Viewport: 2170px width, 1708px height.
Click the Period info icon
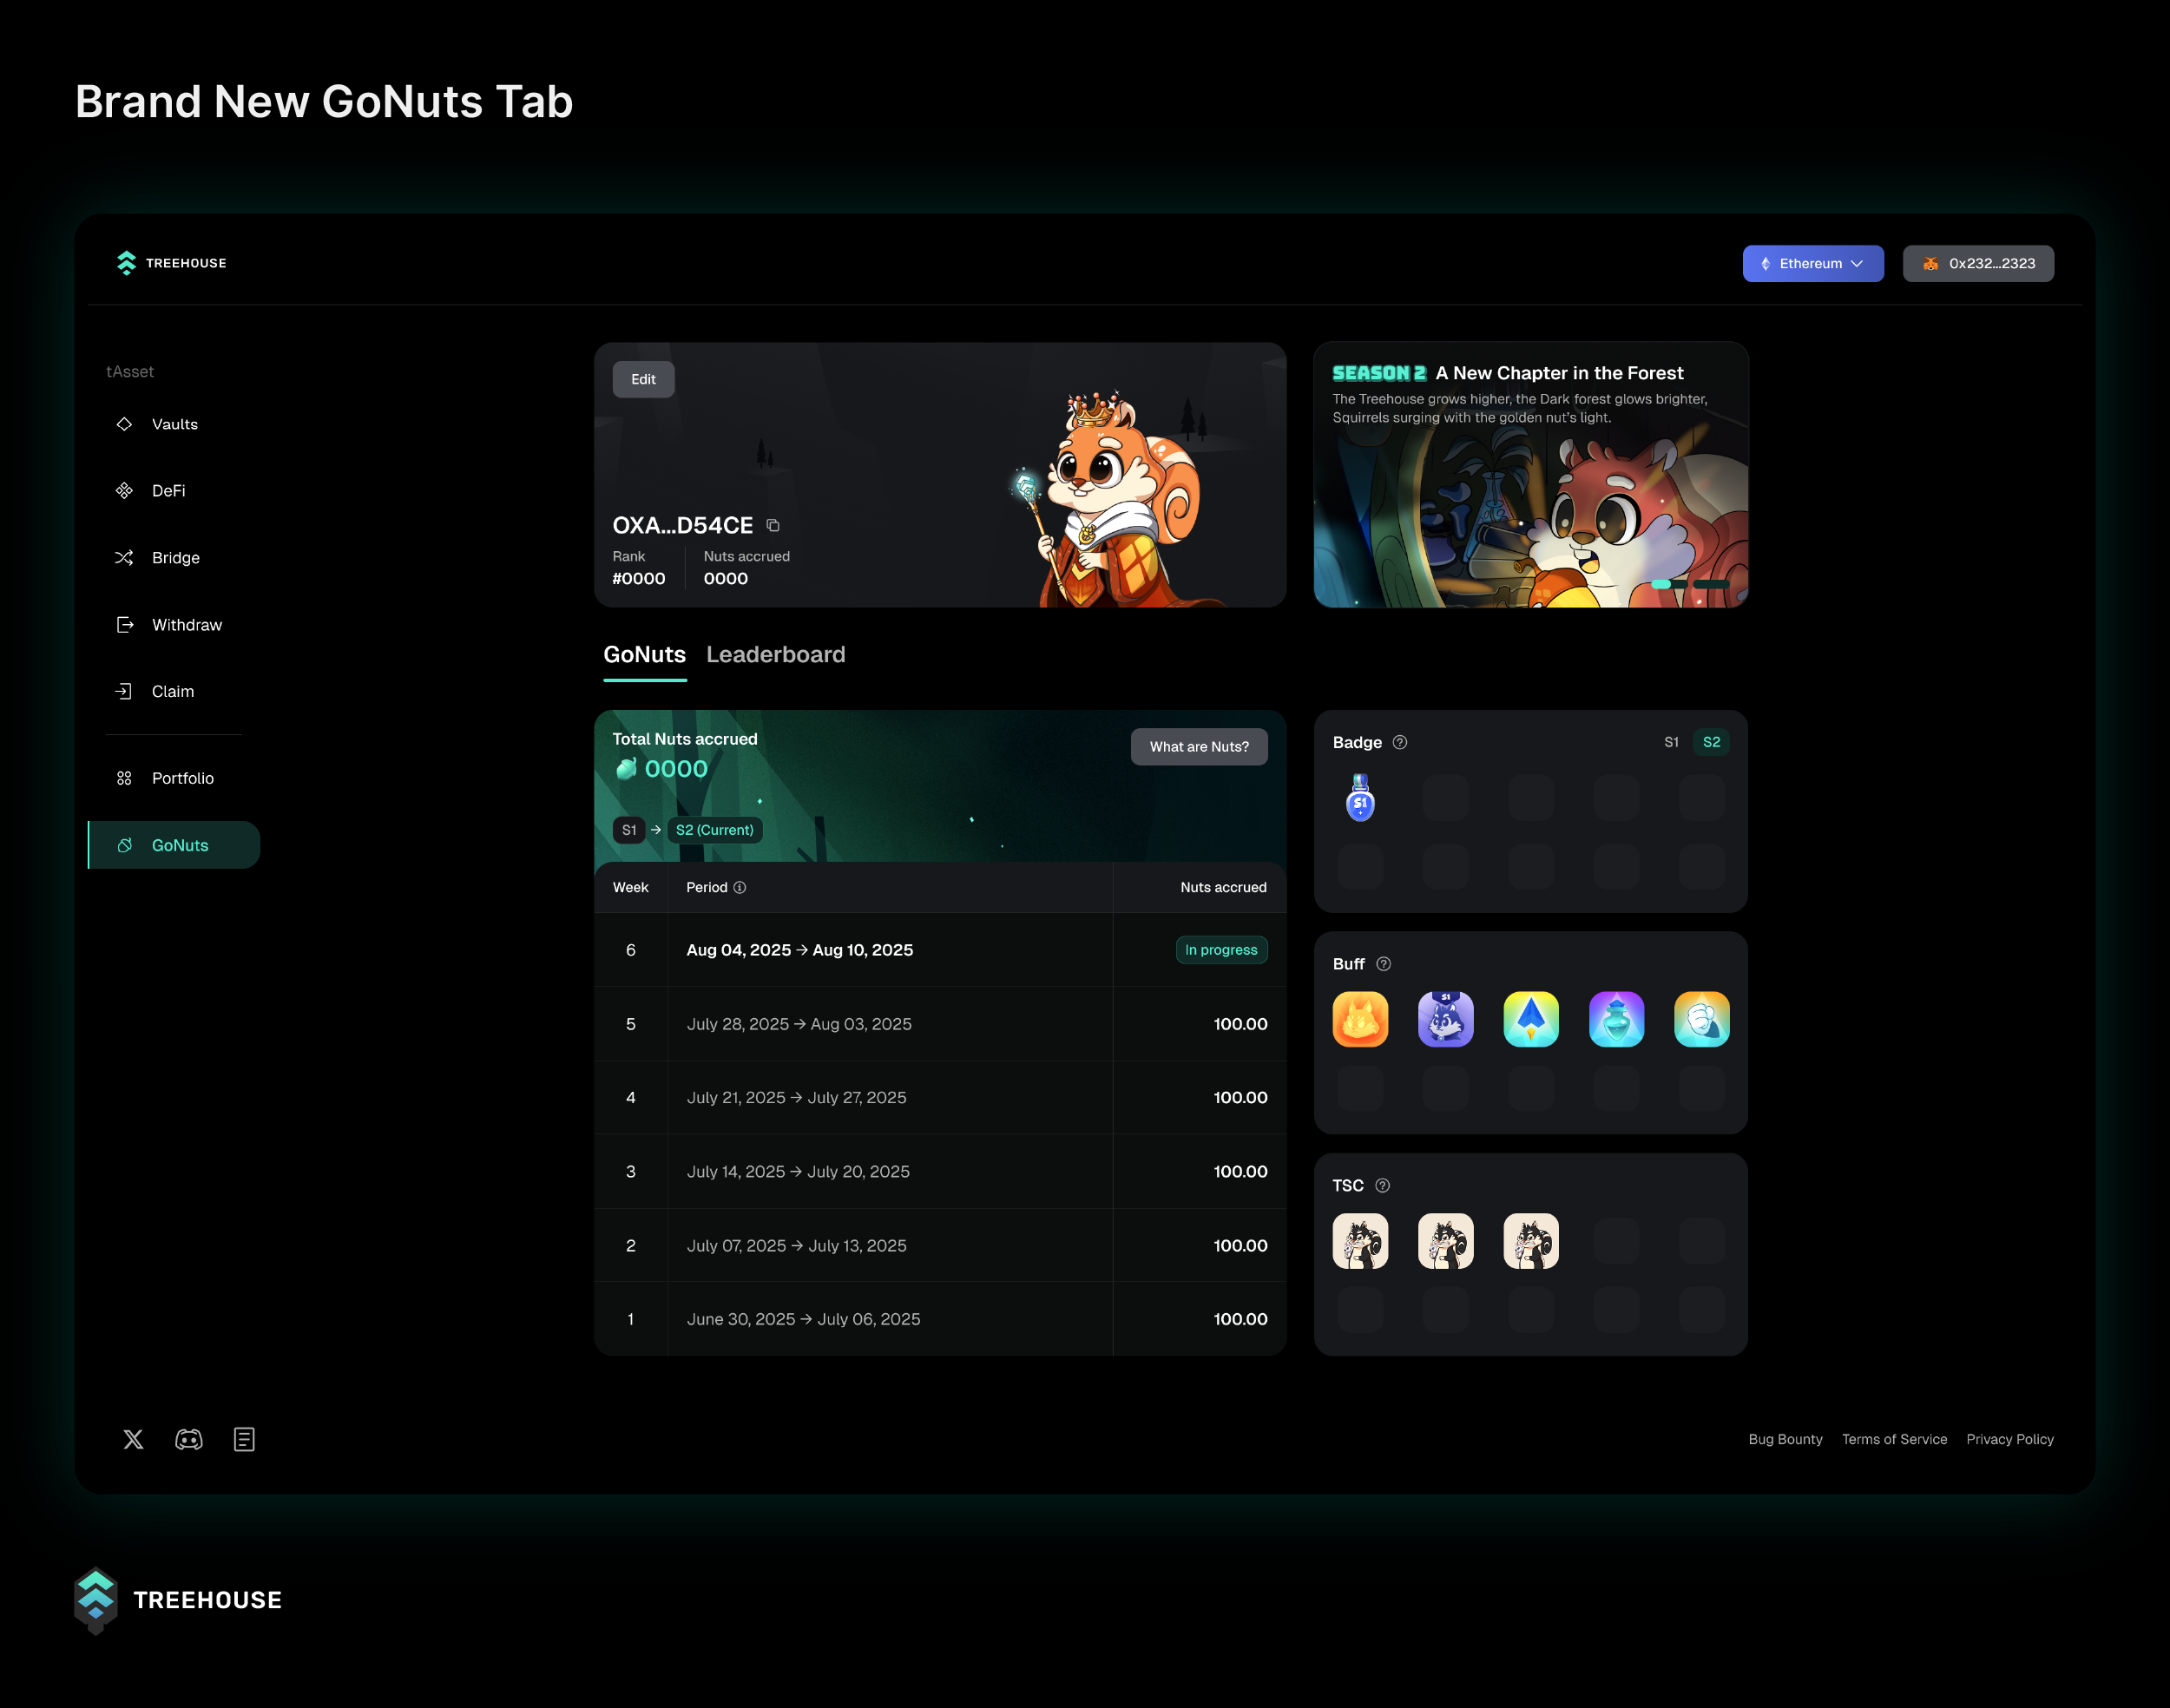pos(740,887)
